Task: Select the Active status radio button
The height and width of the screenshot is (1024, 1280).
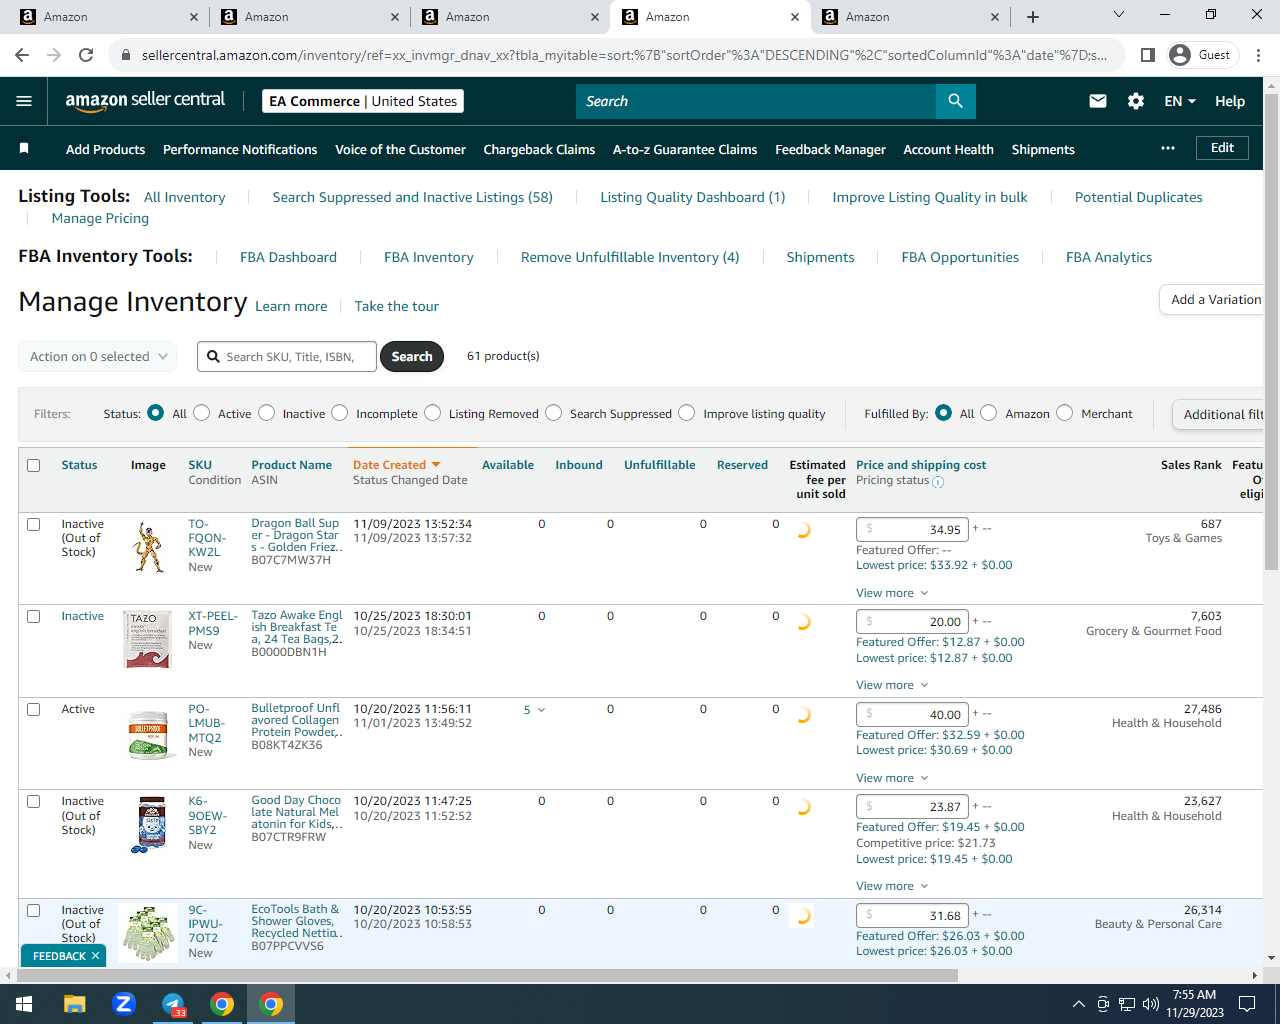Action: click(x=202, y=413)
